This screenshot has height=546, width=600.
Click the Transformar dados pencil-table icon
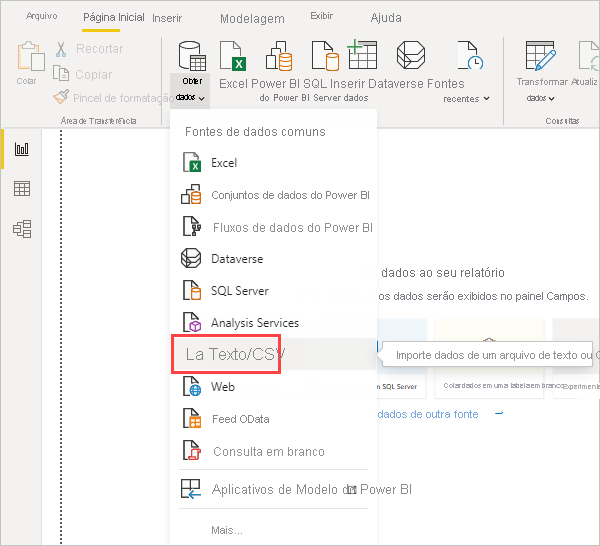(x=541, y=56)
